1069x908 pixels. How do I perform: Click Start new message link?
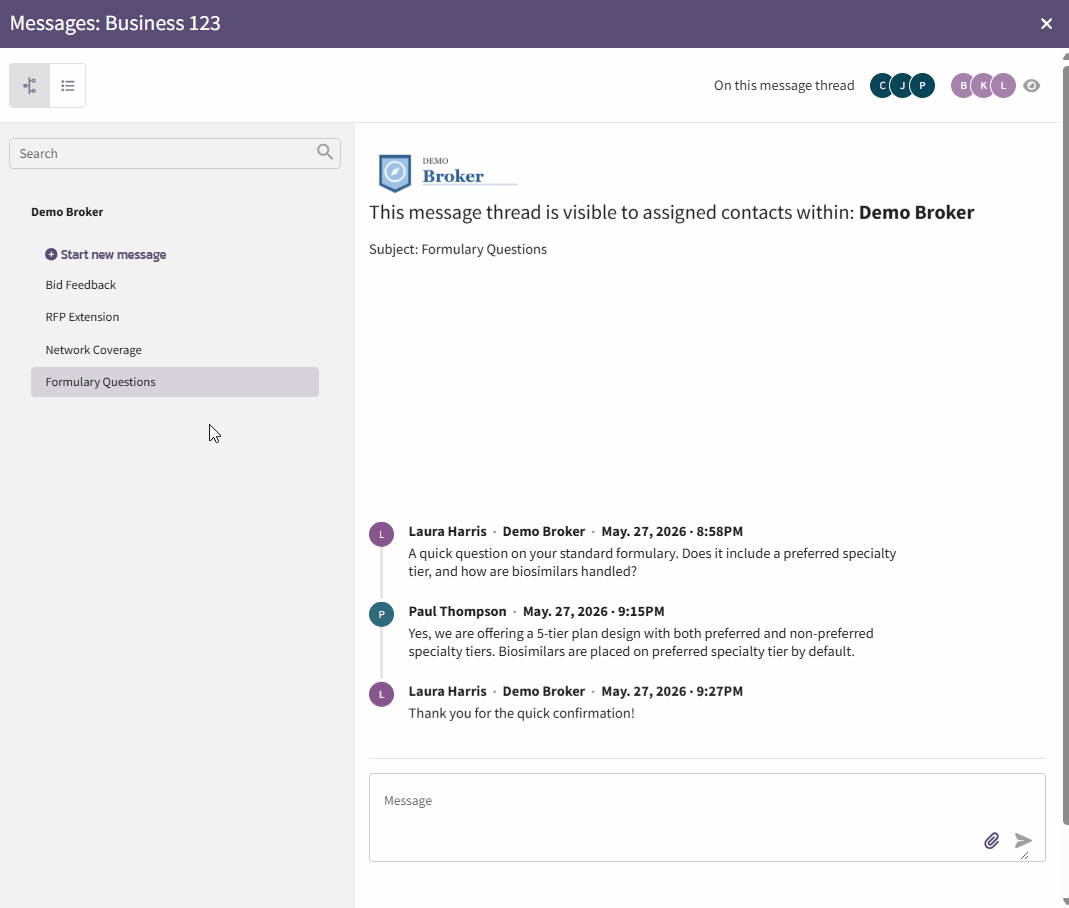click(x=113, y=254)
